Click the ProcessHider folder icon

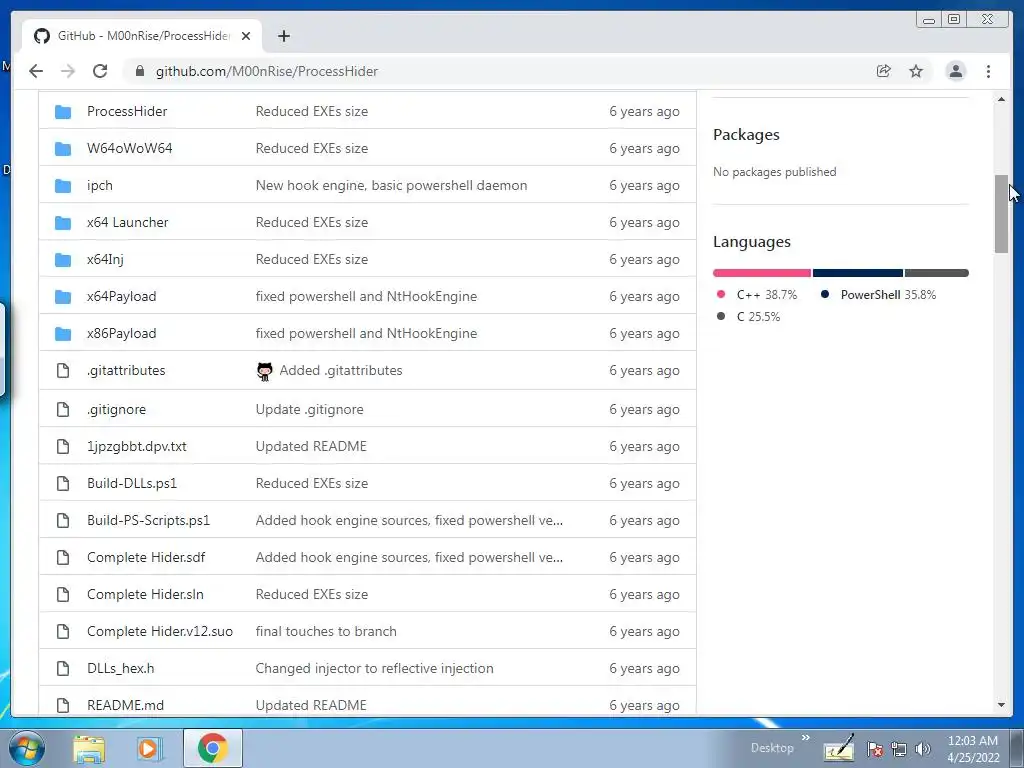(63, 112)
